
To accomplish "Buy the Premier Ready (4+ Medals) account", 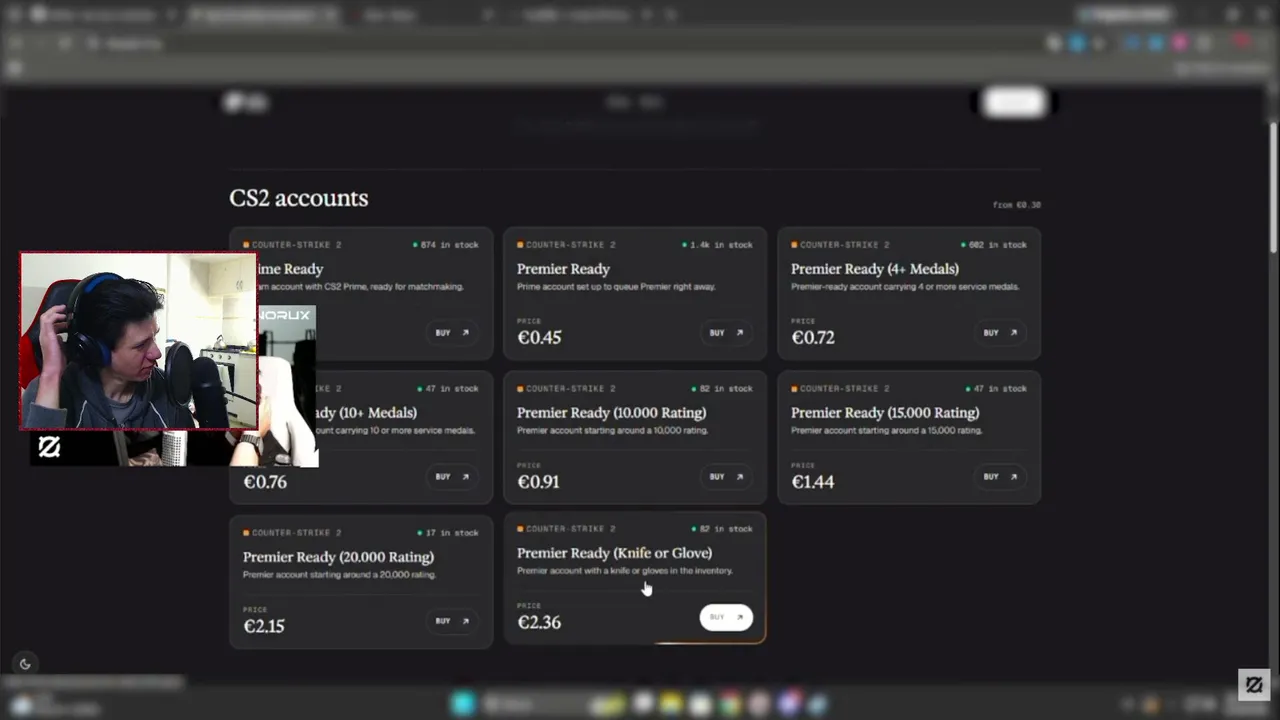I will [1000, 333].
